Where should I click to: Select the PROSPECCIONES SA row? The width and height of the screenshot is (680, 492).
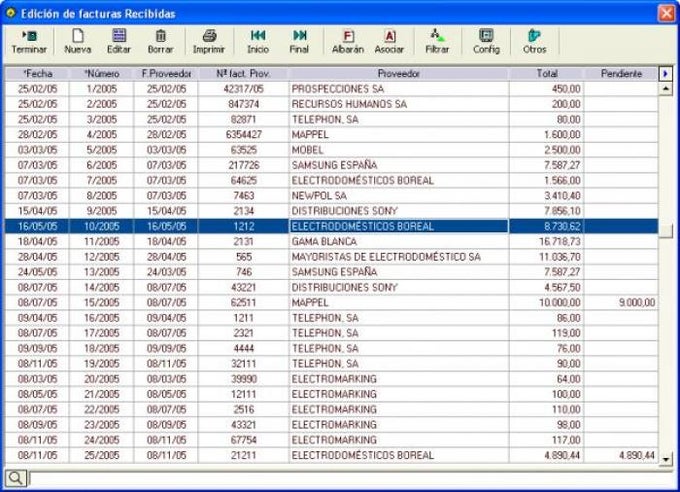331,89
